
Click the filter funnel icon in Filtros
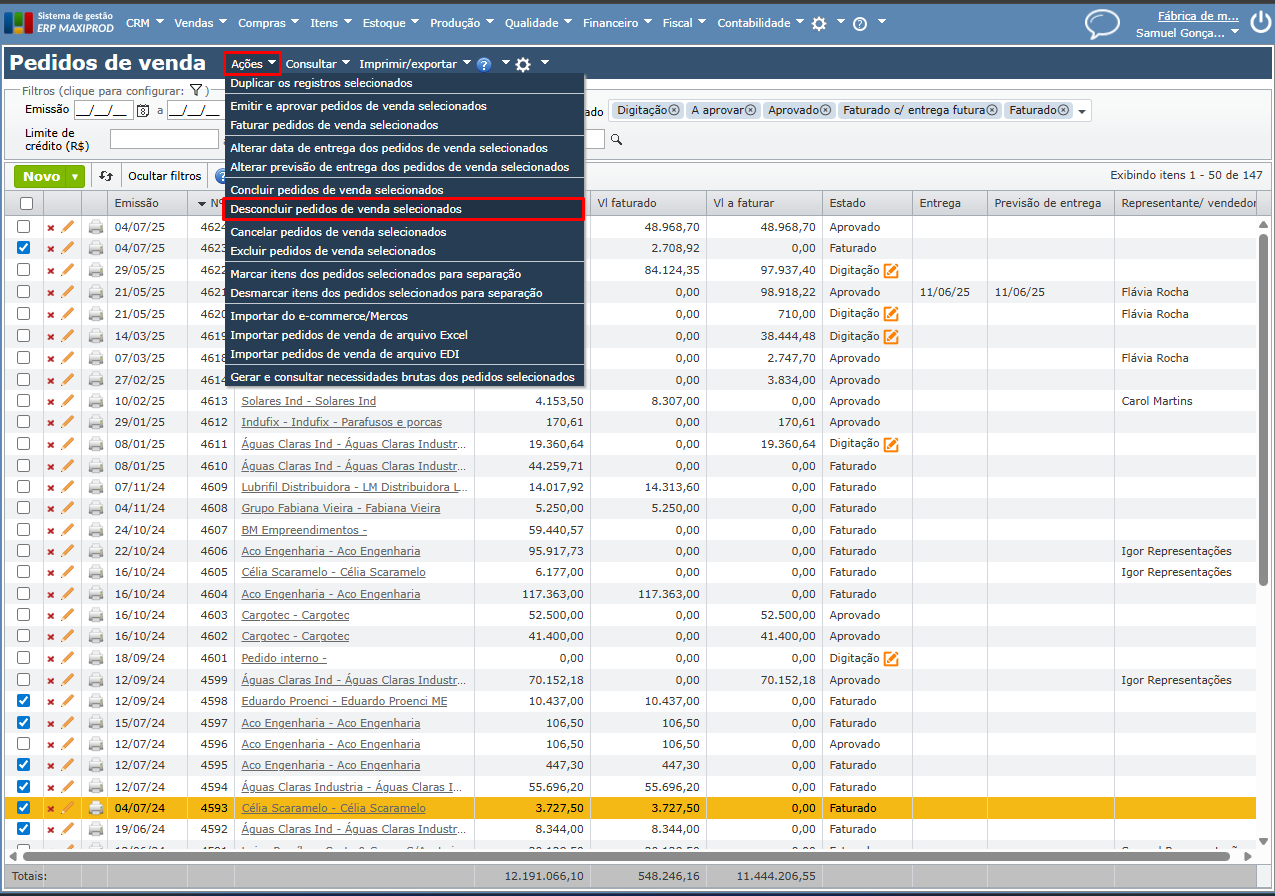197,90
